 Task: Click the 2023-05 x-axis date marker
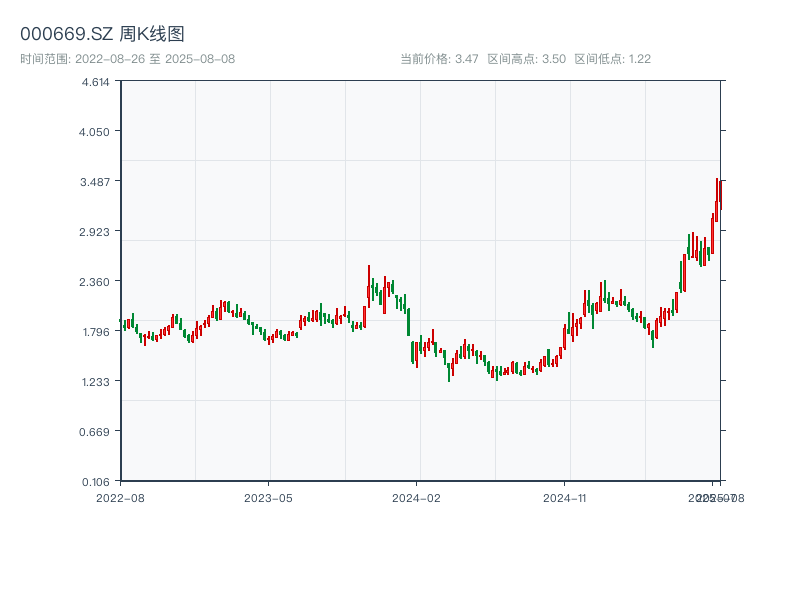268,497
